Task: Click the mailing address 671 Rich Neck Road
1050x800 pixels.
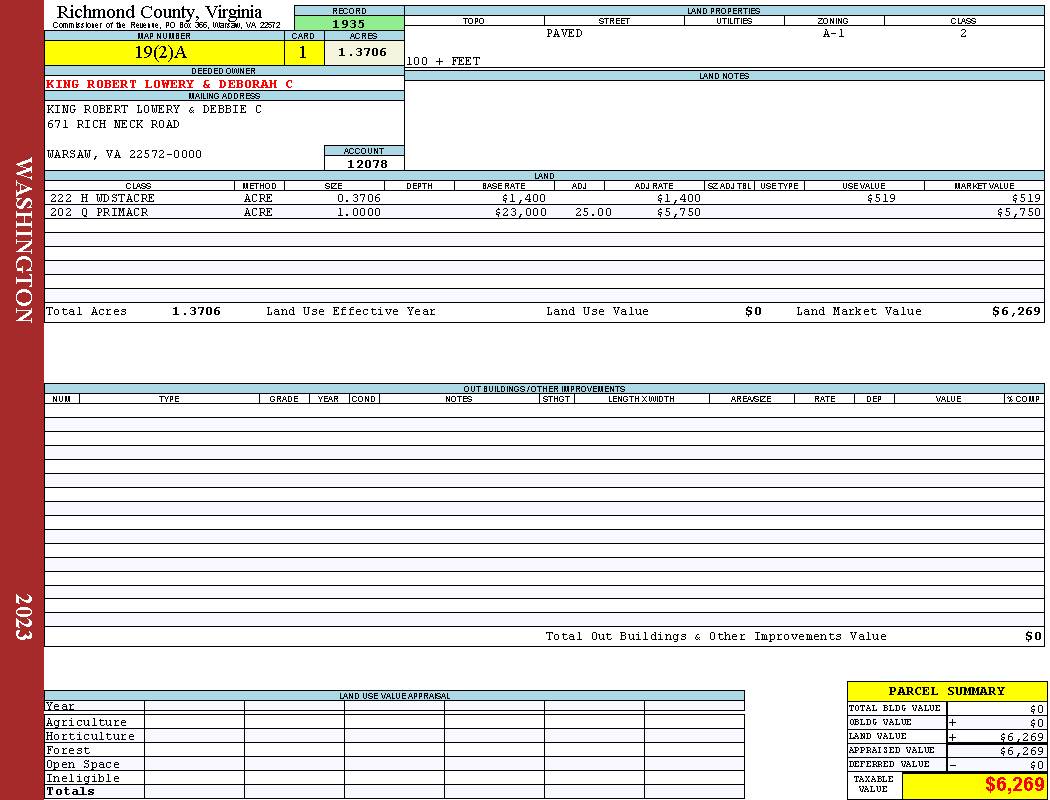Action: pyautogui.click(x=113, y=125)
